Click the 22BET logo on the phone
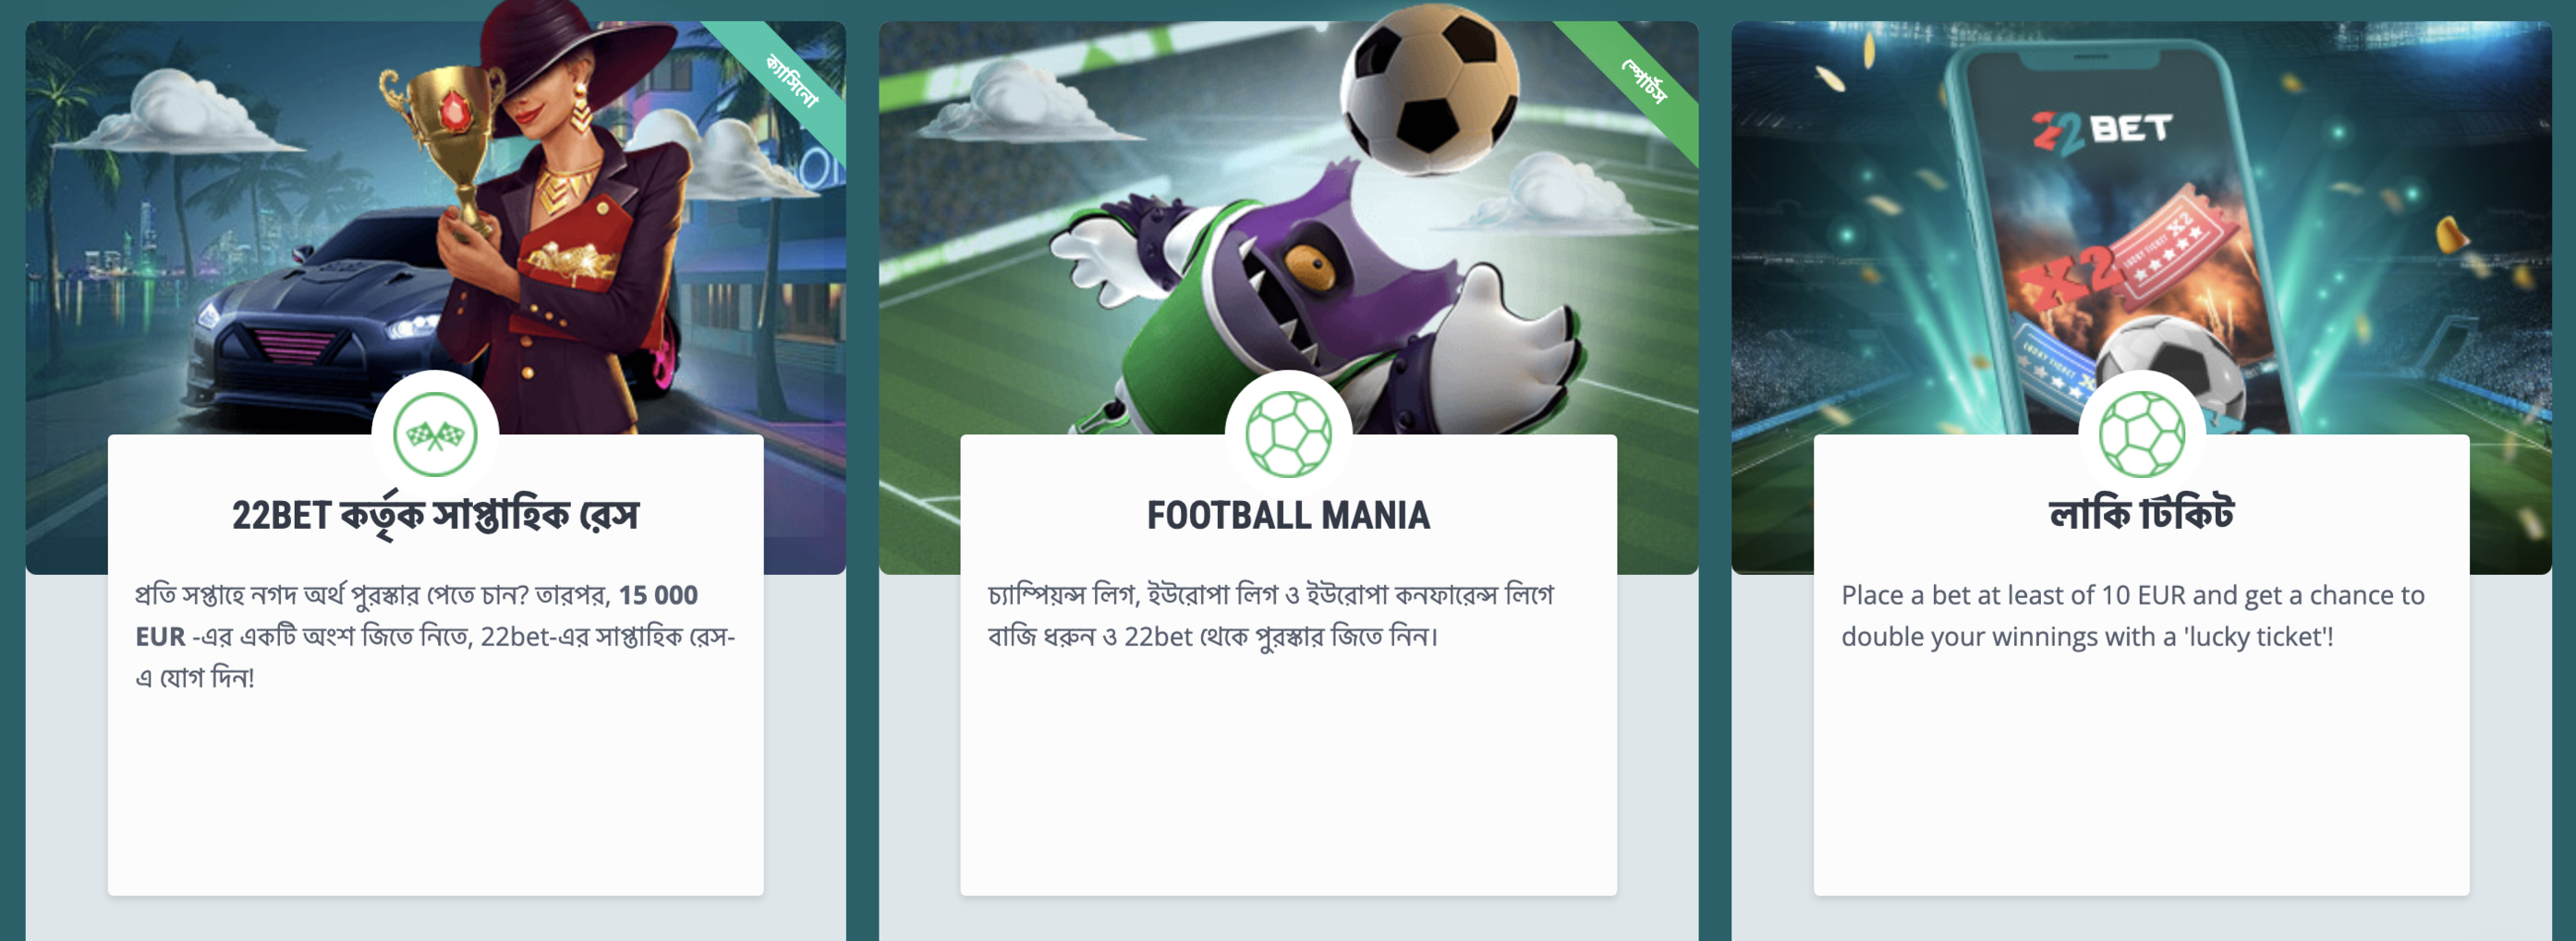 click(2103, 132)
